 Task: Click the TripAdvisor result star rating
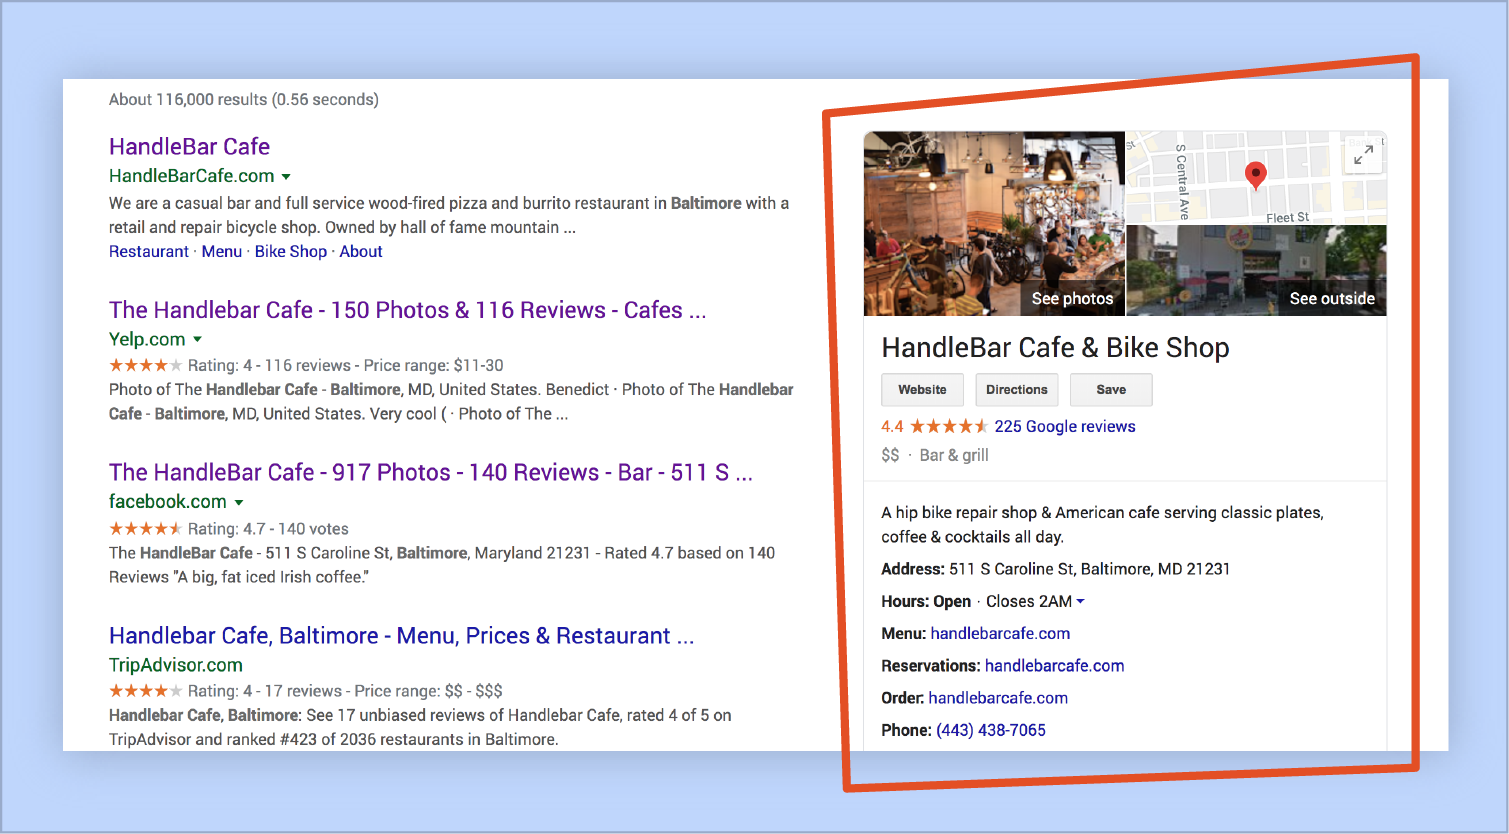[x=146, y=690]
